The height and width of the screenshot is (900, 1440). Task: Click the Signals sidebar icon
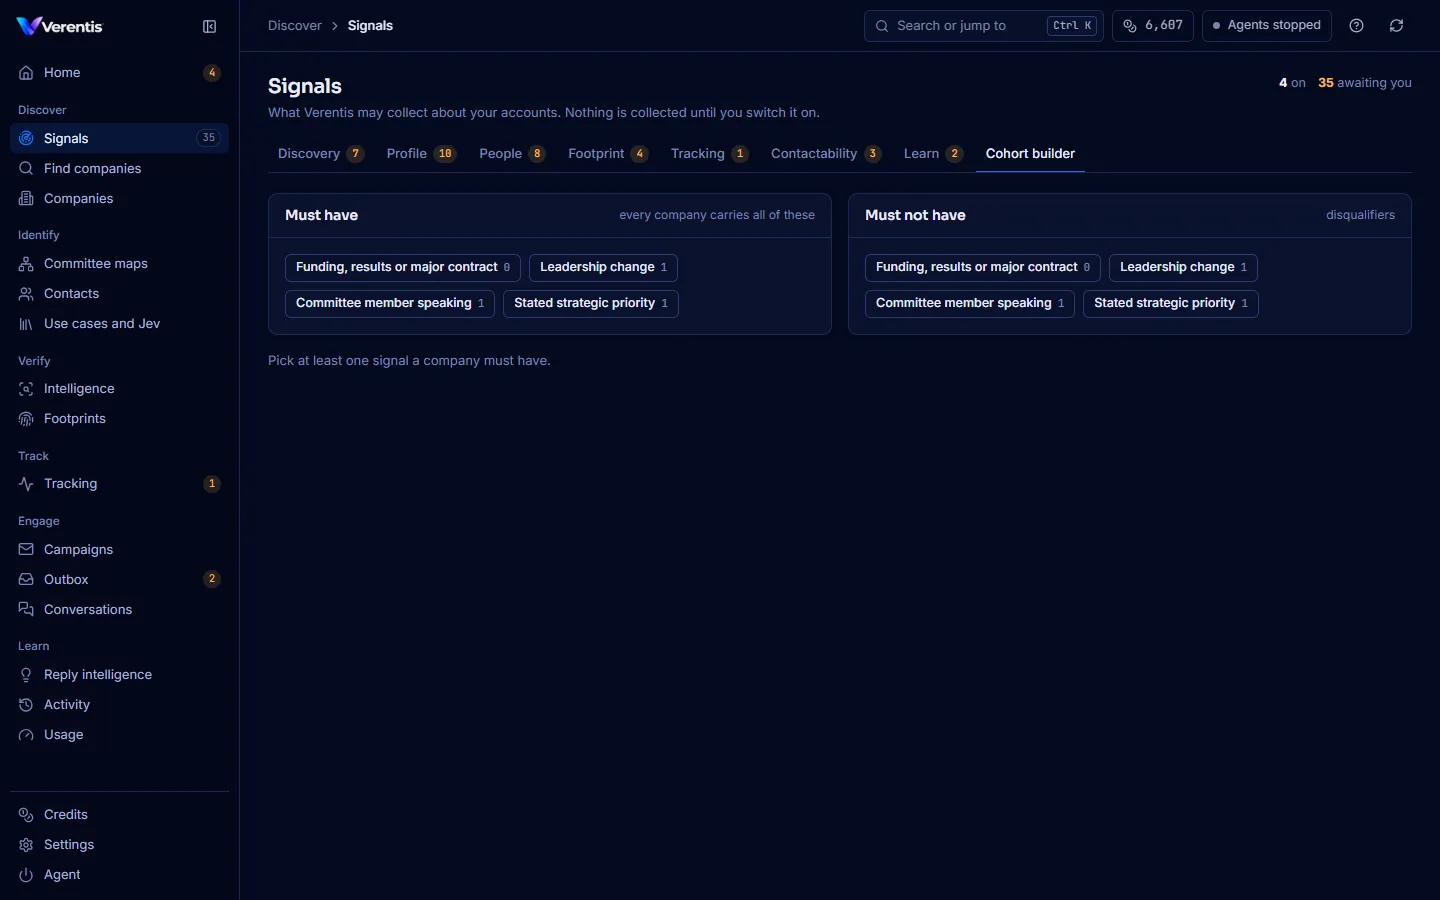coord(26,139)
